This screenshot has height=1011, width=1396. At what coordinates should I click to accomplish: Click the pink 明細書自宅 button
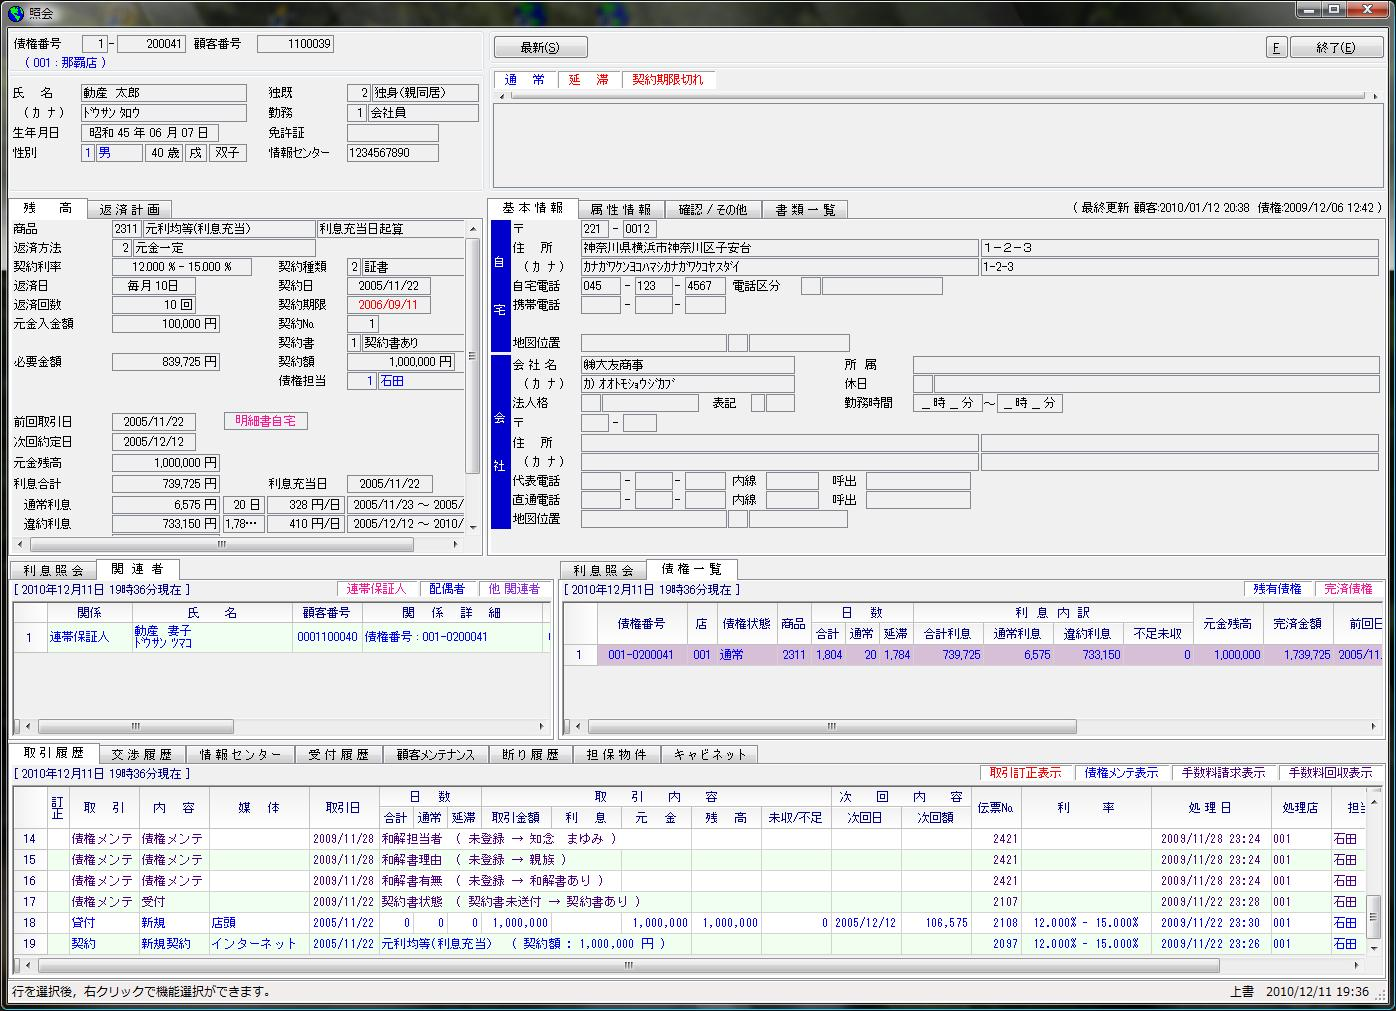265,422
